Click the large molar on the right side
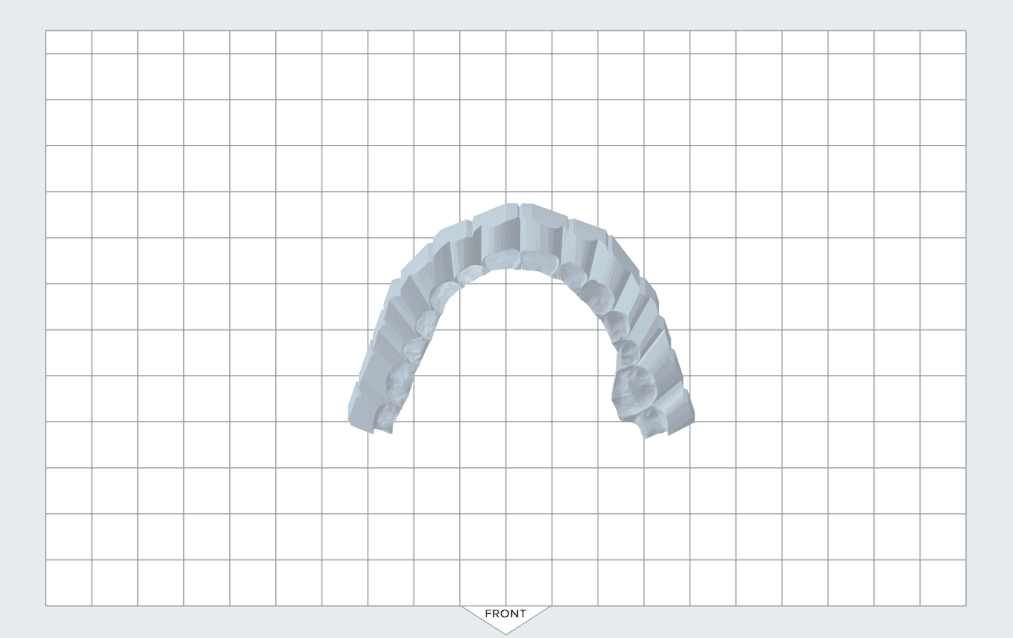Viewport: 1013px width, 638px height. pyautogui.click(x=633, y=385)
